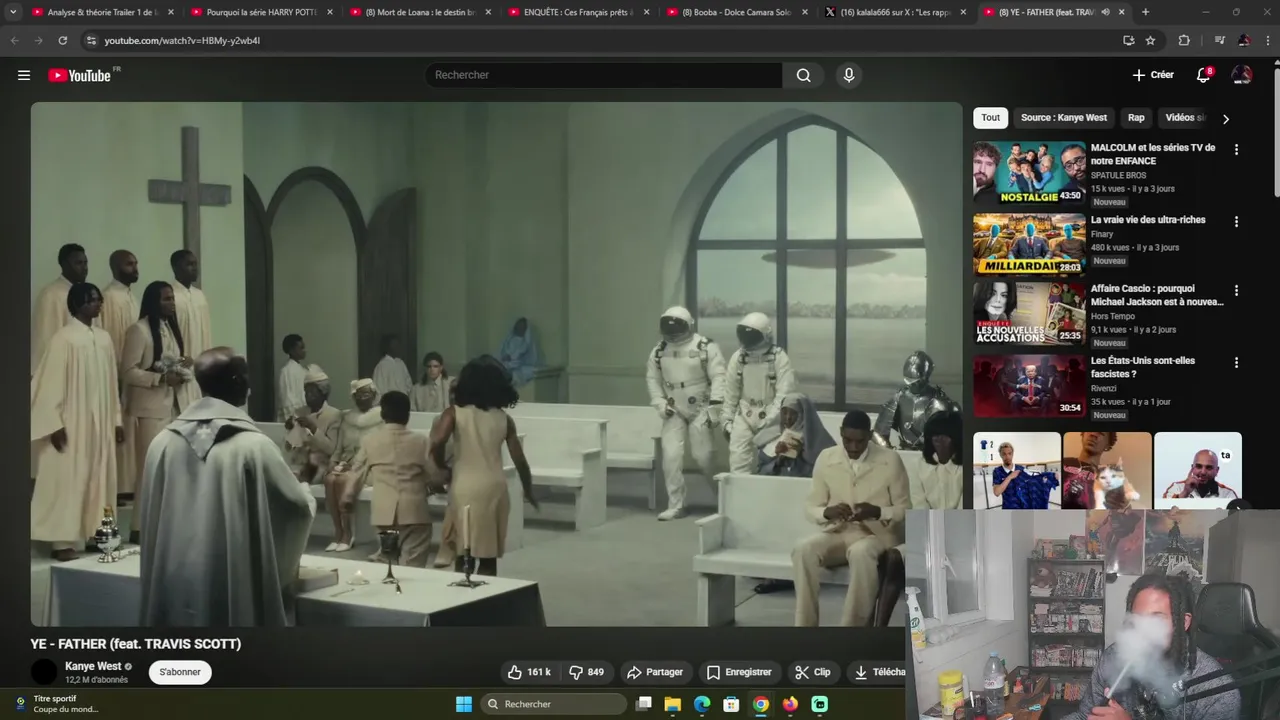This screenshot has width=1280, height=720.
Task: Create a Clip from the video
Action: pos(813,672)
